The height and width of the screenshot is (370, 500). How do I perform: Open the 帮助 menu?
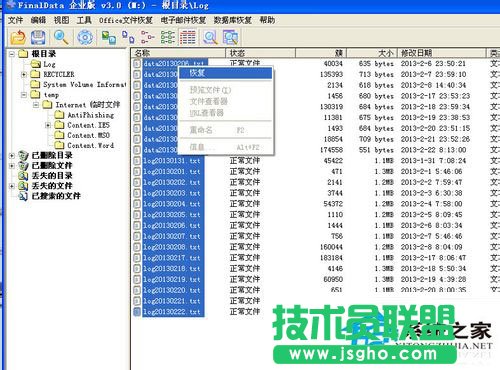click(x=267, y=20)
